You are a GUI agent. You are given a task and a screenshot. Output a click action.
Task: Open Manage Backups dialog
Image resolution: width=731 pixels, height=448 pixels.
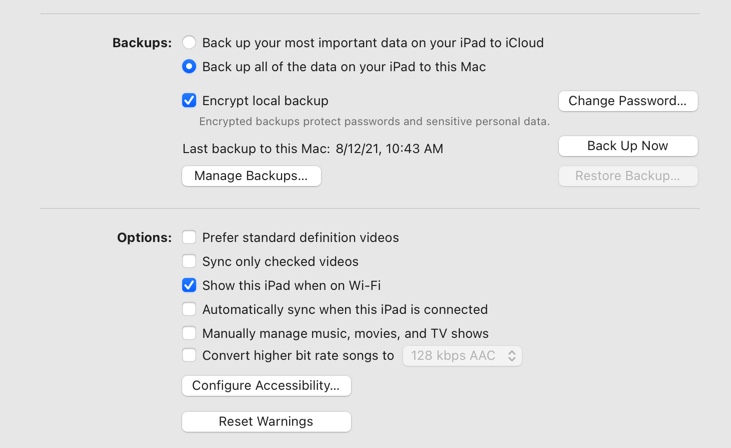pyautogui.click(x=251, y=176)
